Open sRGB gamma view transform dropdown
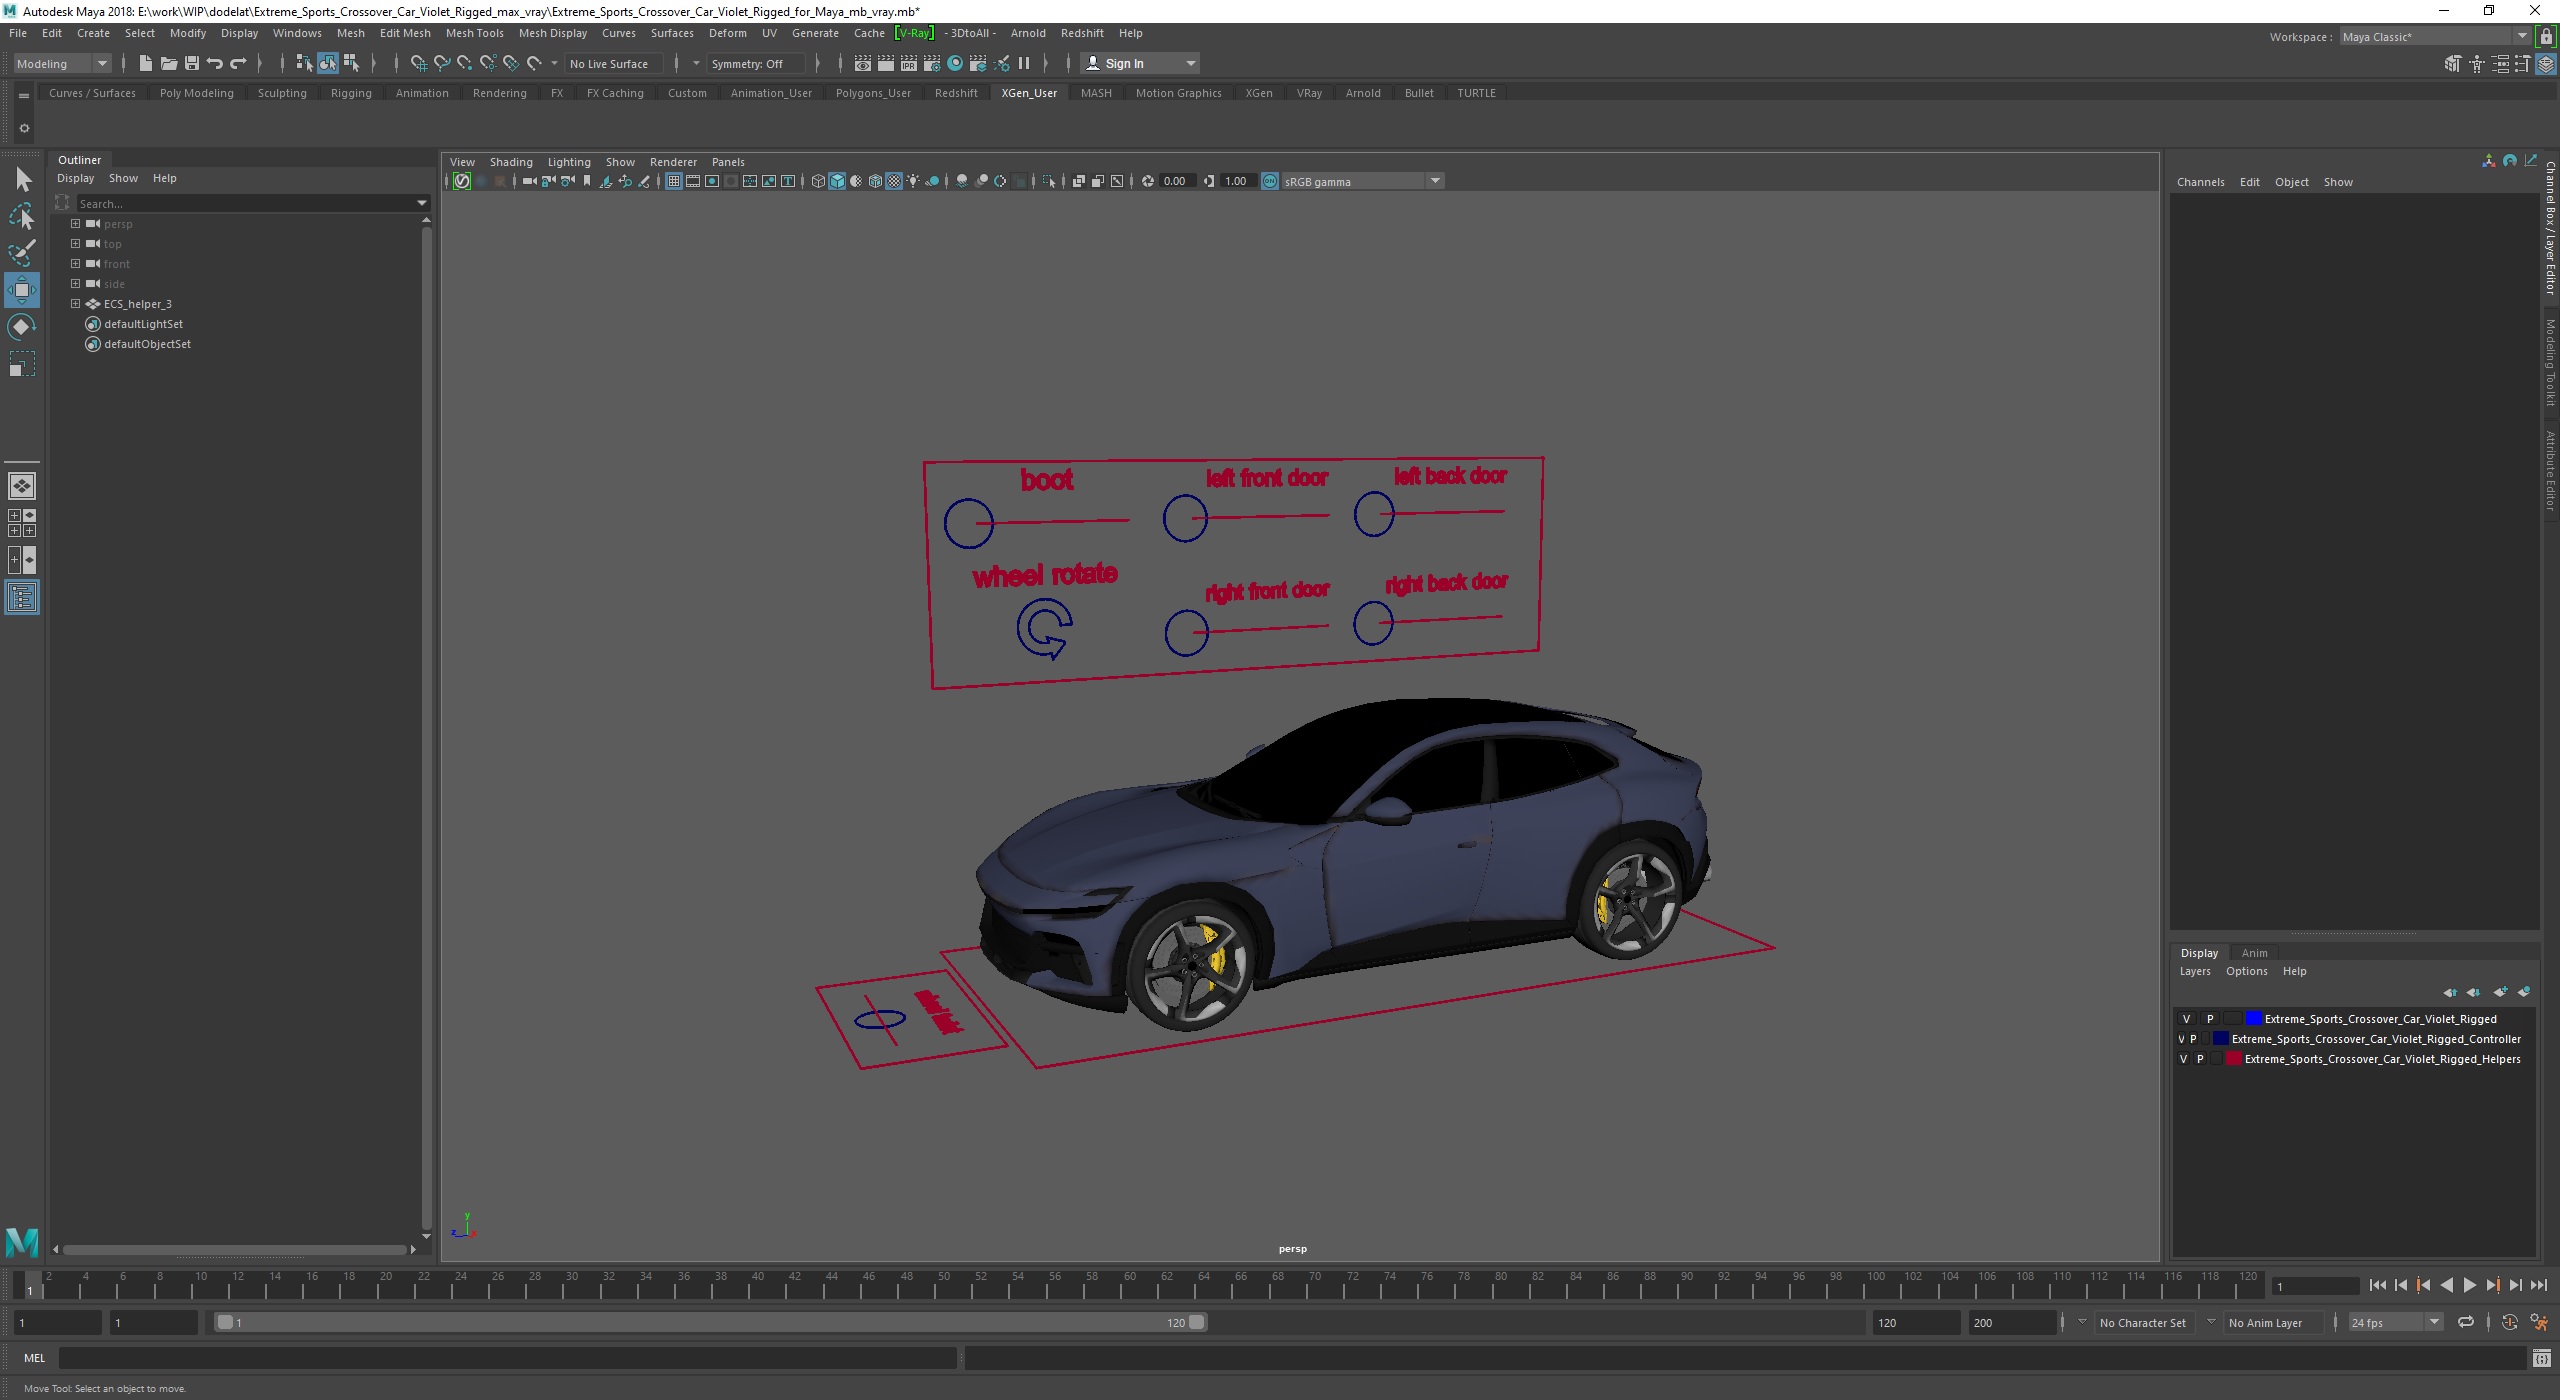 point(1362,181)
